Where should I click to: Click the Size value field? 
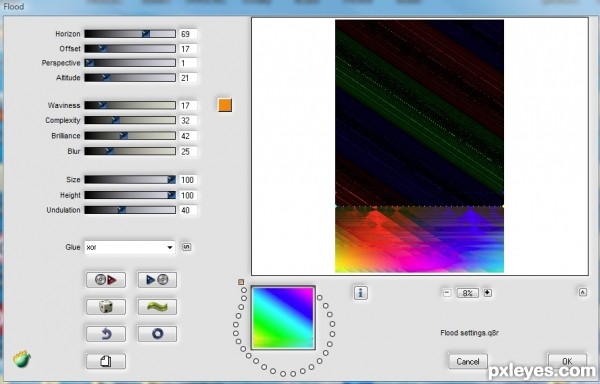188,180
